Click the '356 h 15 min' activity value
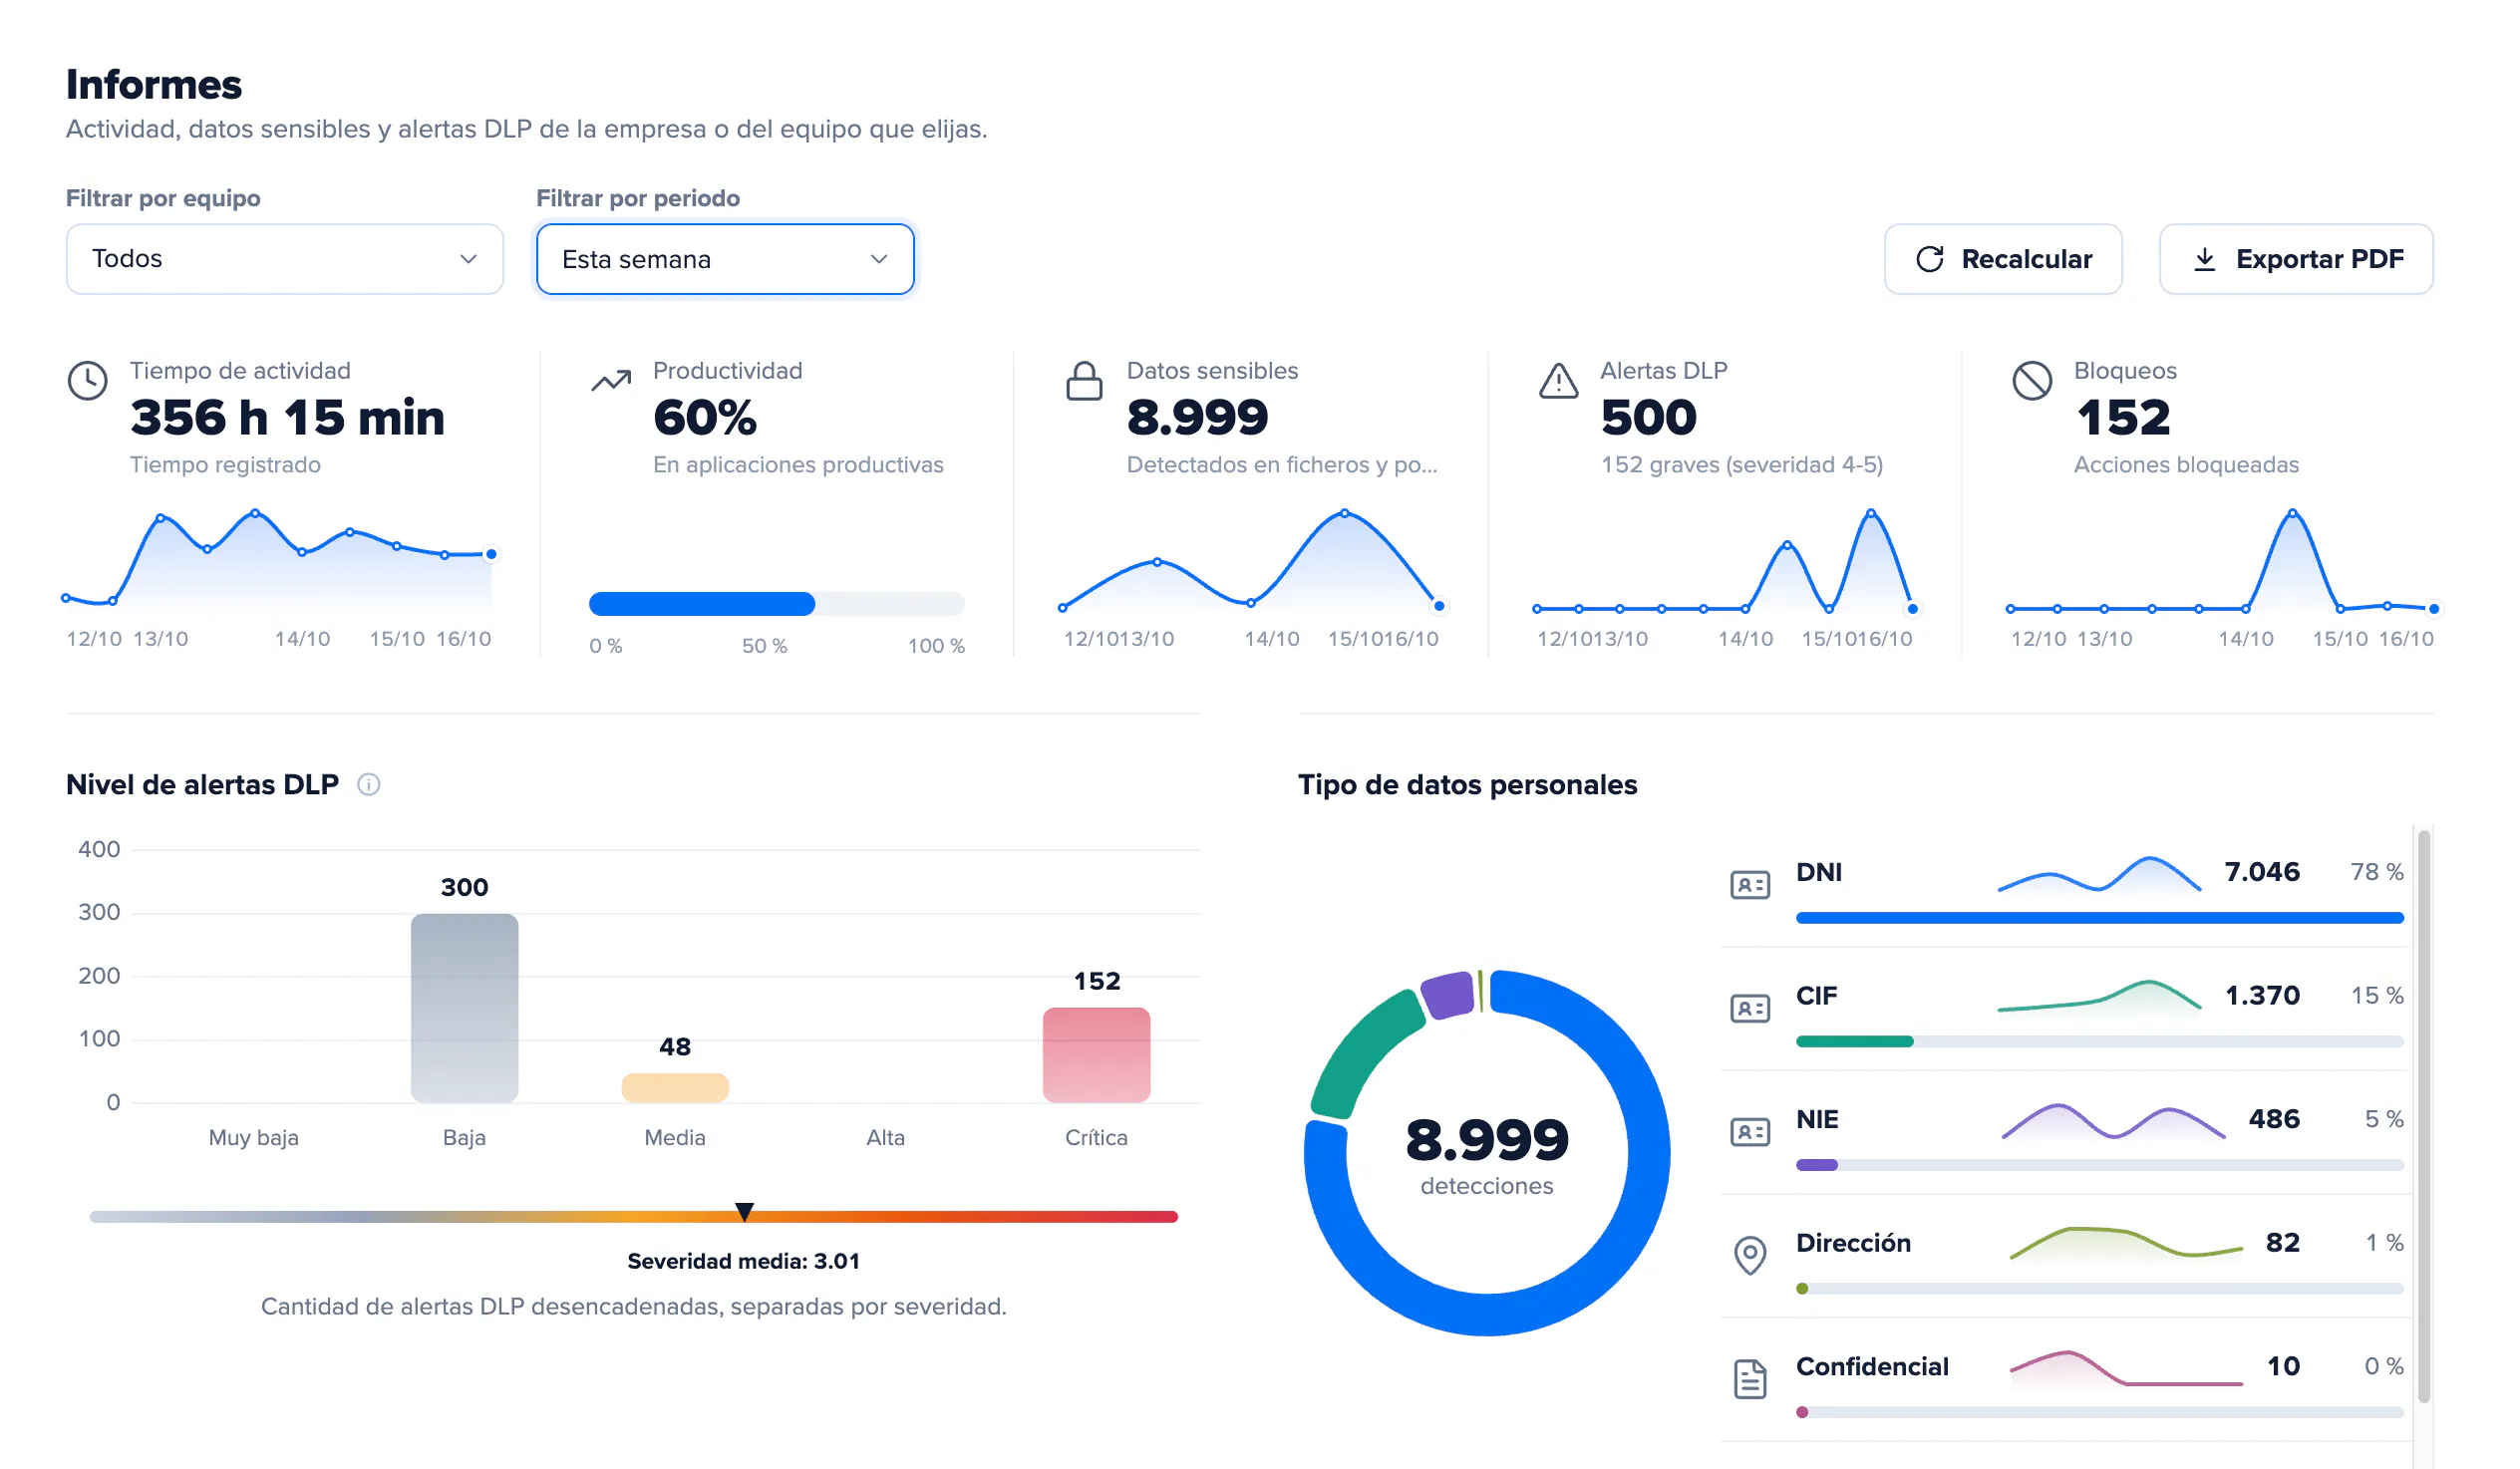 [287, 417]
